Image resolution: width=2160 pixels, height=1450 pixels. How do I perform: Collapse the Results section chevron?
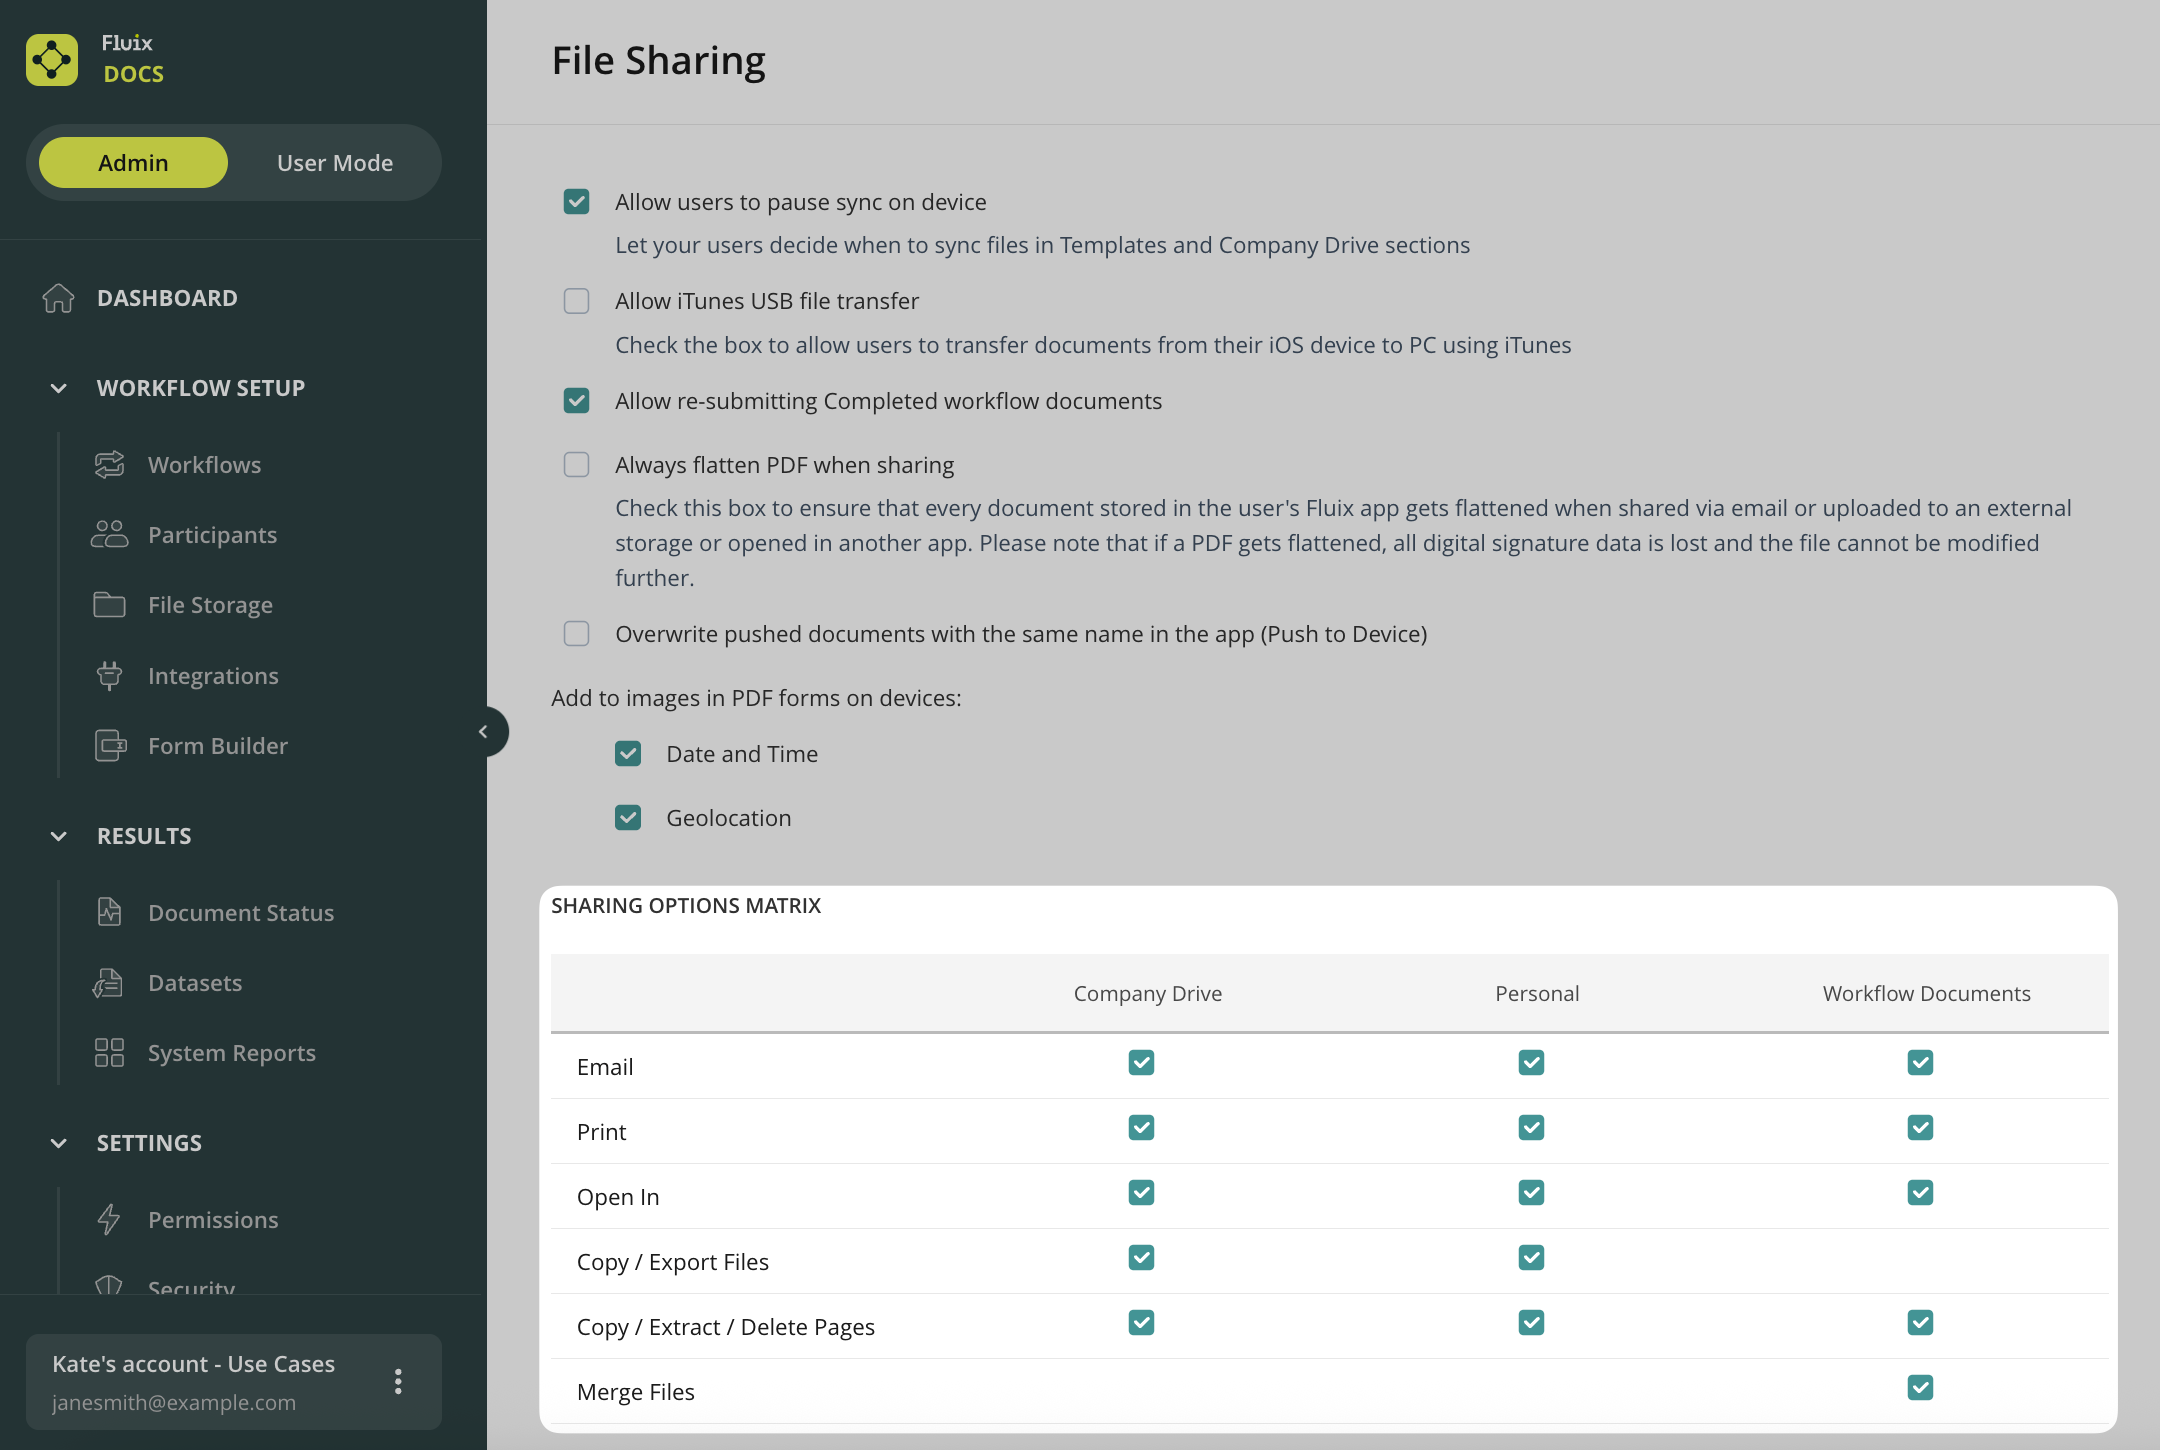pyautogui.click(x=59, y=836)
